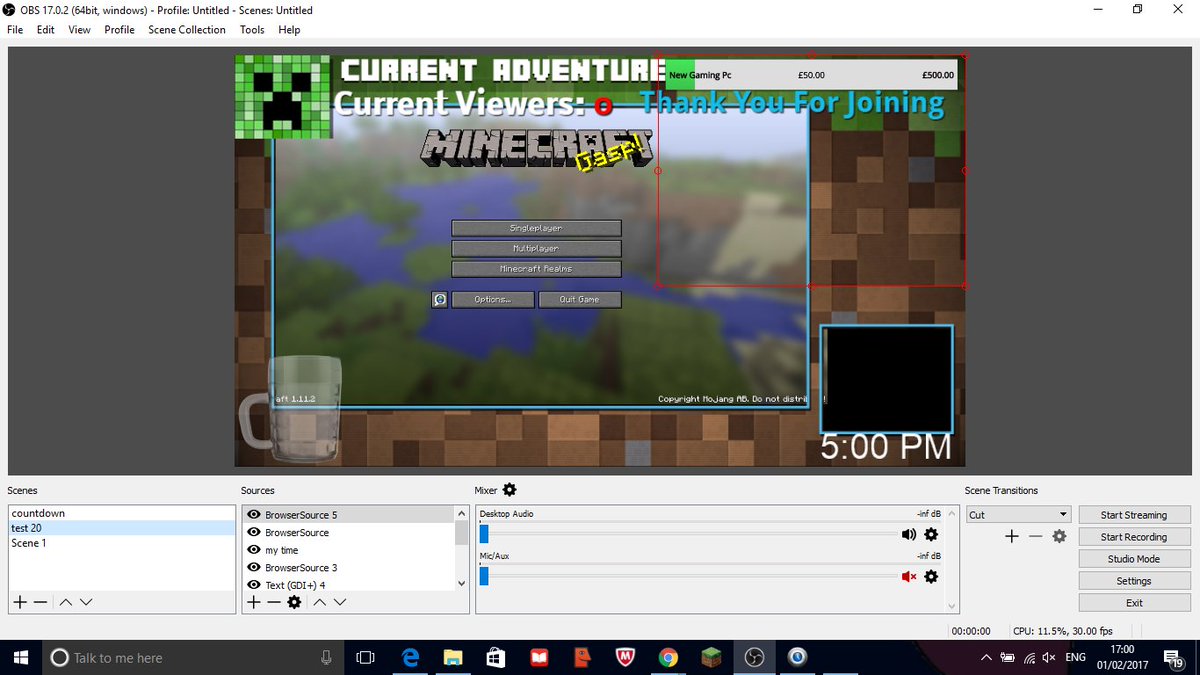1200x675 pixels.
Task: Add a new source with the plus icon
Action: point(254,602)
